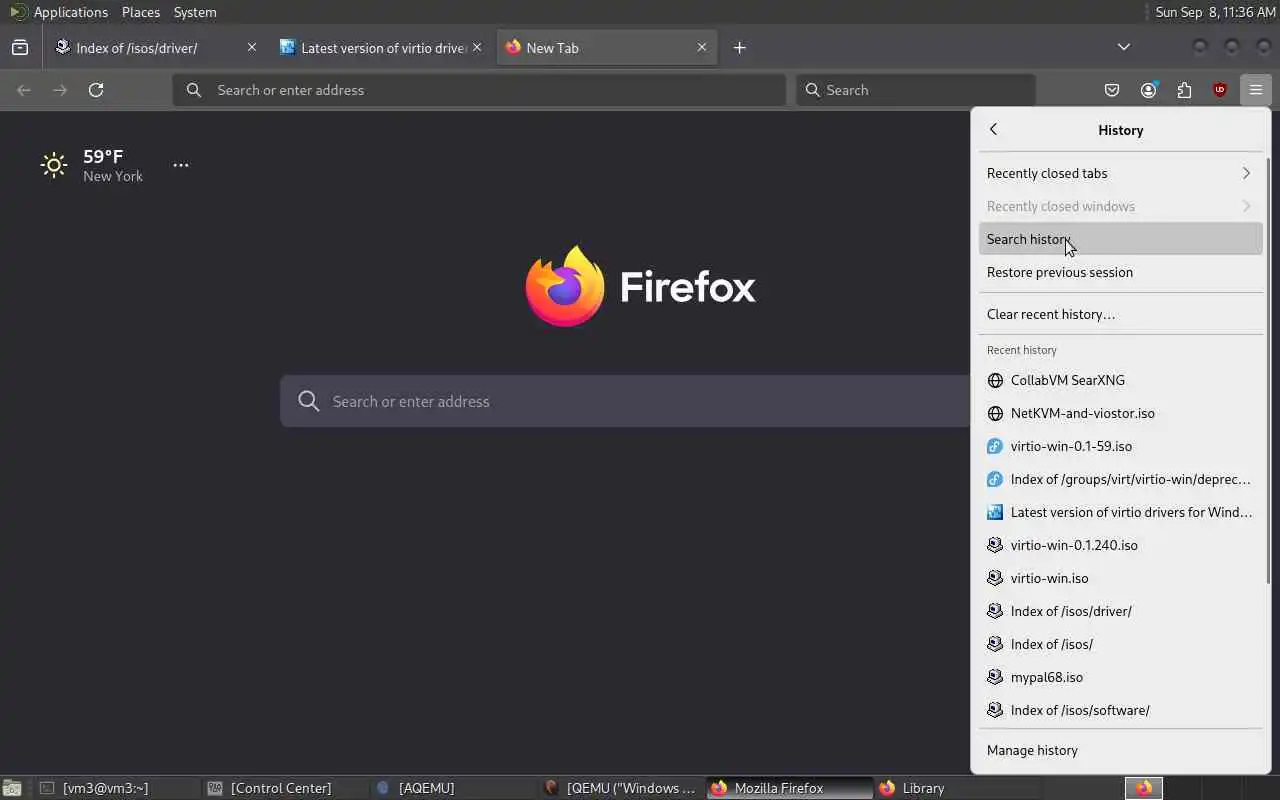
Task: Click the favicon beside mypal68.iso
Action: [x=995, y=677]
